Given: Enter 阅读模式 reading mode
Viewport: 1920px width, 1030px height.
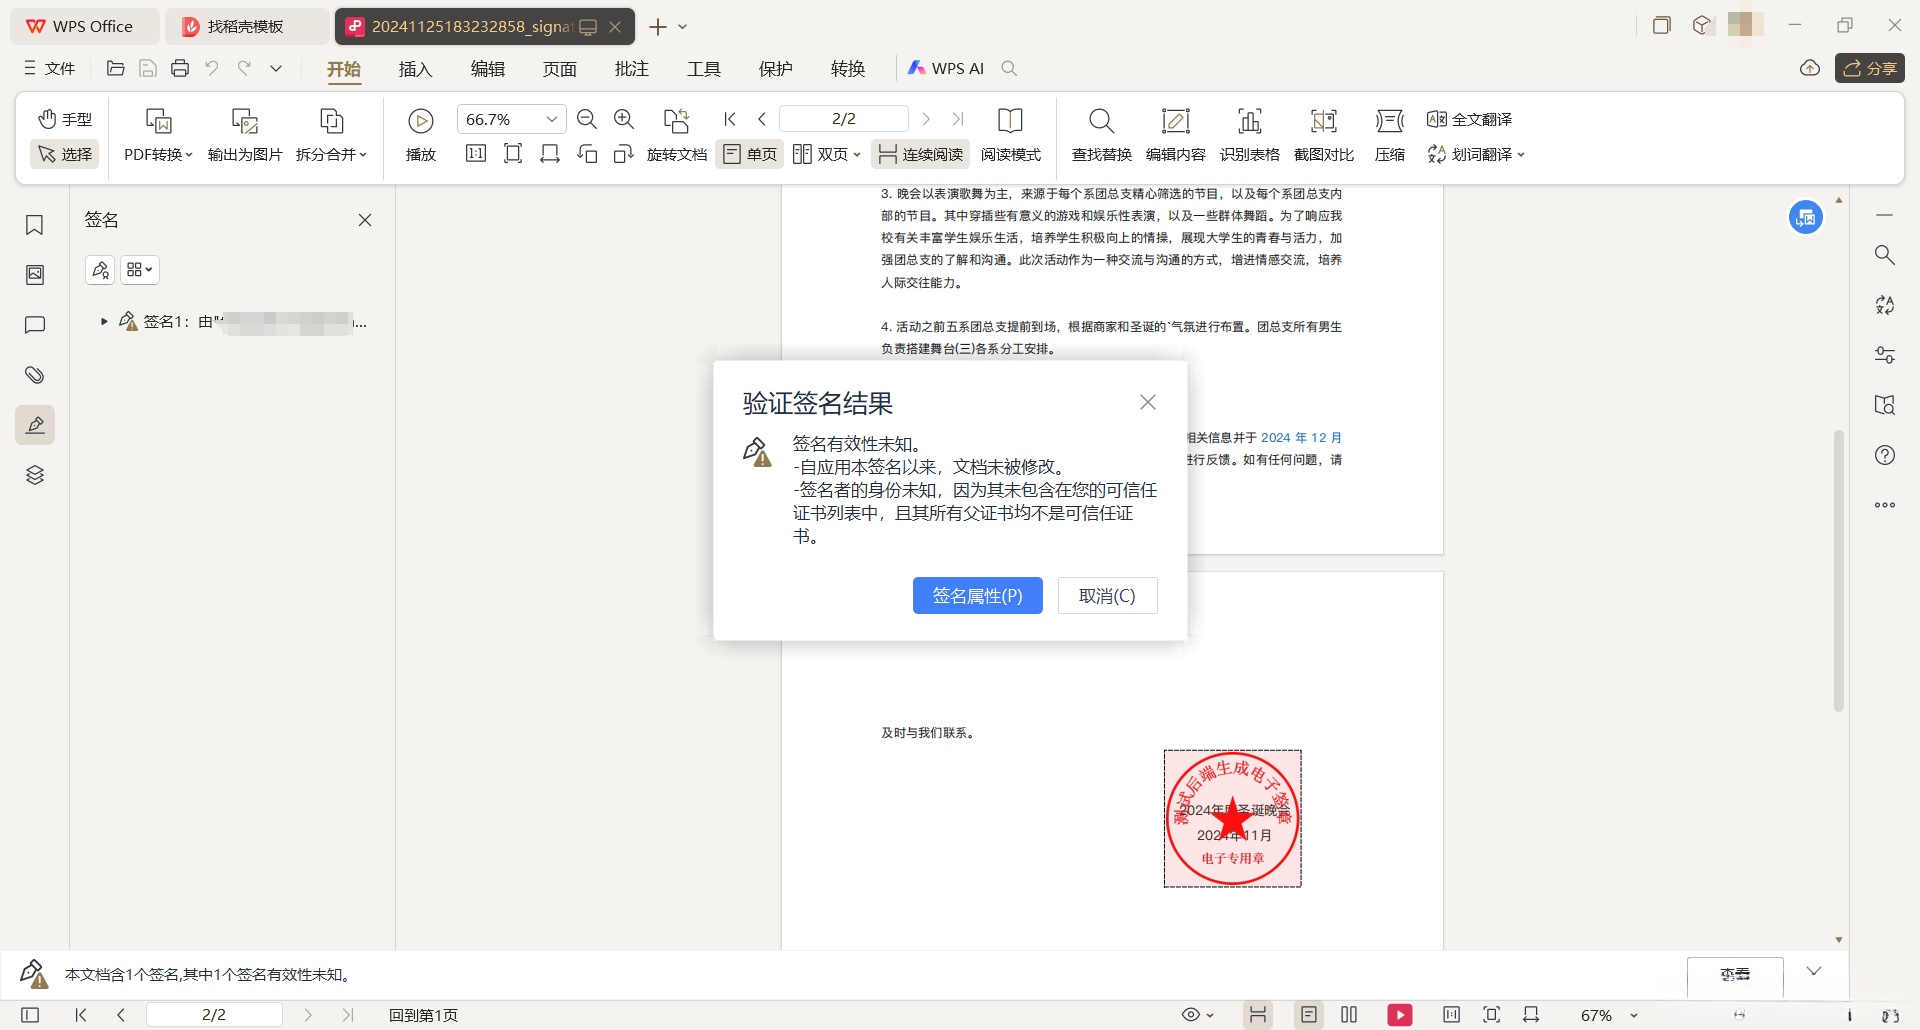Looking at the screenshot, I should [x=1010, y=135].
